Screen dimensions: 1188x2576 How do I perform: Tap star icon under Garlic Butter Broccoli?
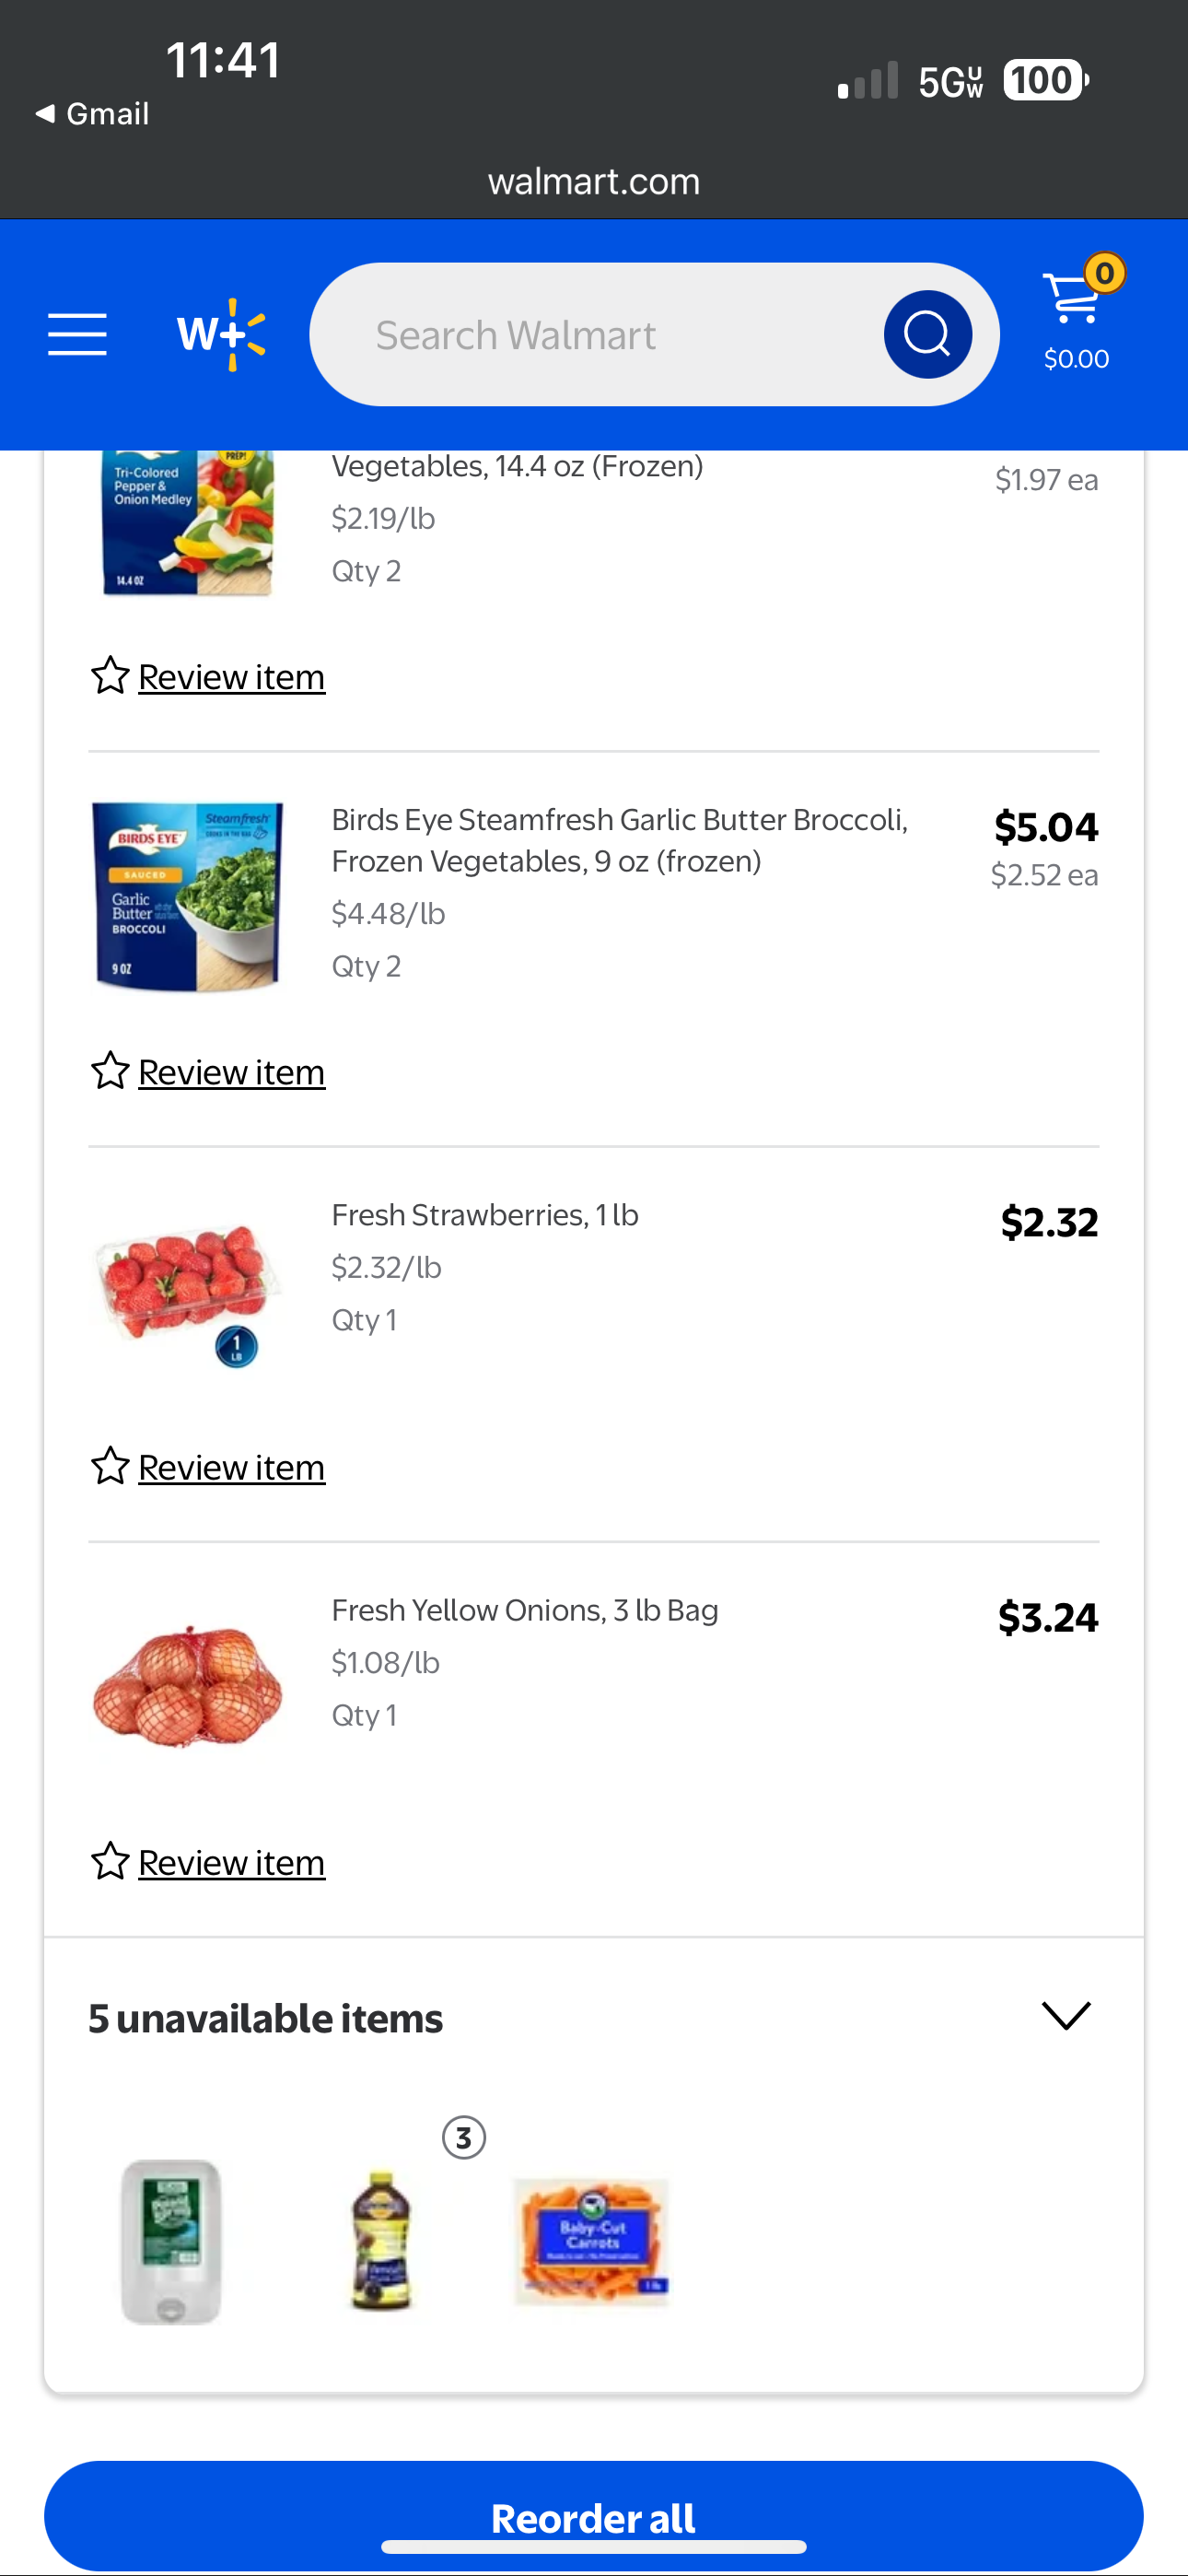click(110, 1071)
